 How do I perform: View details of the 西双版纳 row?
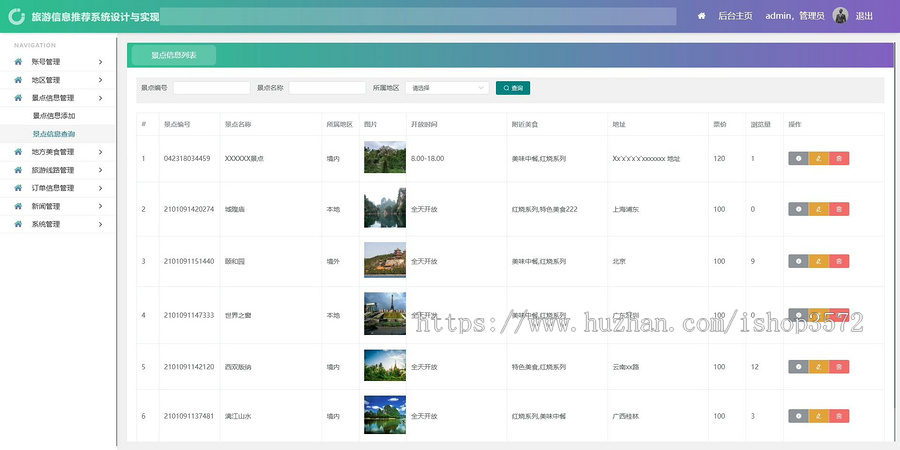pyautogui.click(x=798, y=367)
